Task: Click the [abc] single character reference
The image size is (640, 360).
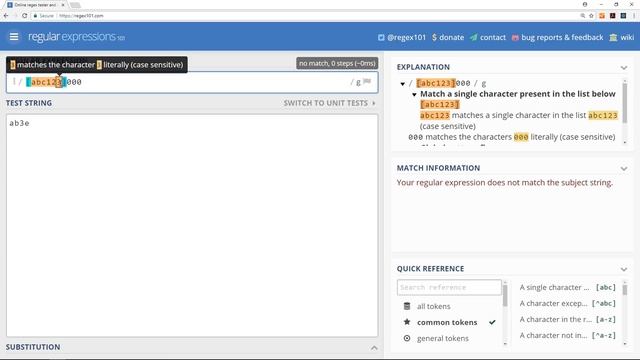Action: [567, 287]
